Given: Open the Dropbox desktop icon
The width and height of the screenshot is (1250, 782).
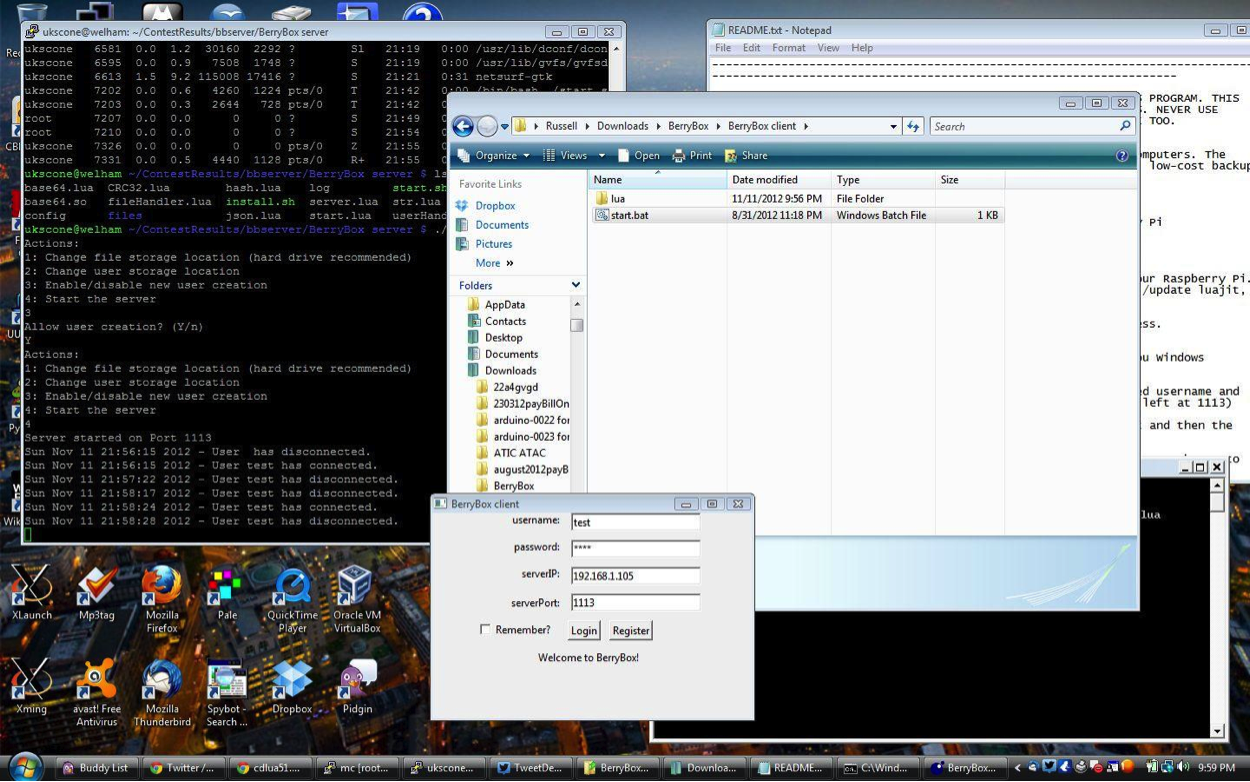Looking at the screenshot, I should coord(292,682).
